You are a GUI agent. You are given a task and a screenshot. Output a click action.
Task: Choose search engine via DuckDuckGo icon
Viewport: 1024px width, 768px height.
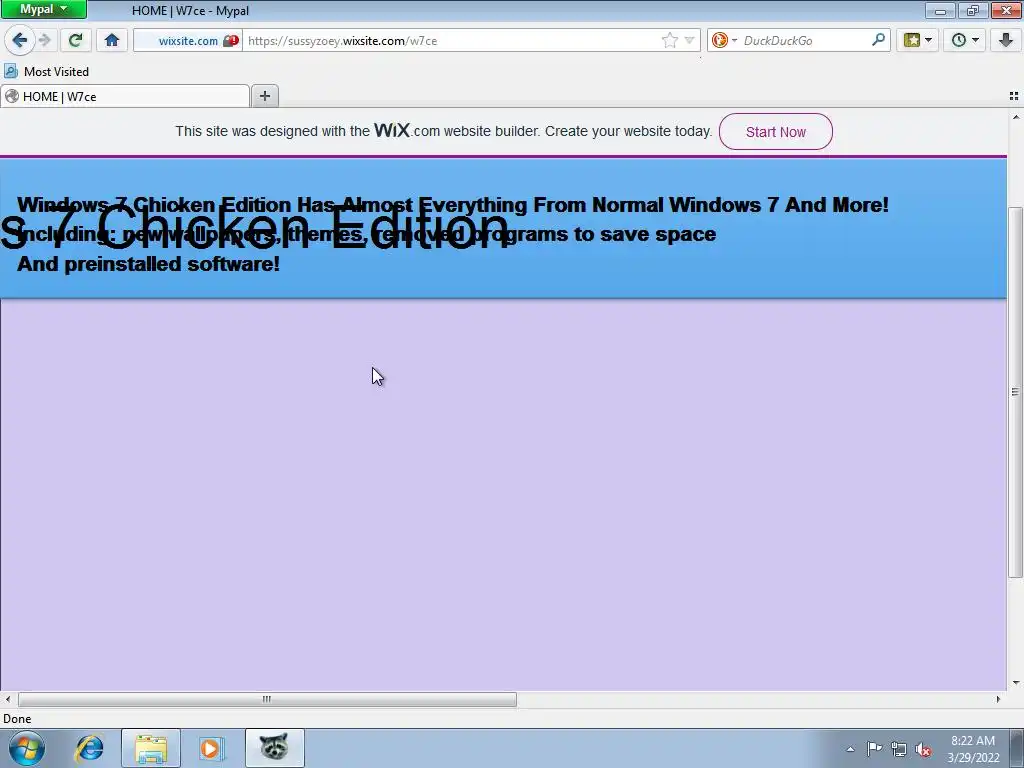tap(724, 40)
